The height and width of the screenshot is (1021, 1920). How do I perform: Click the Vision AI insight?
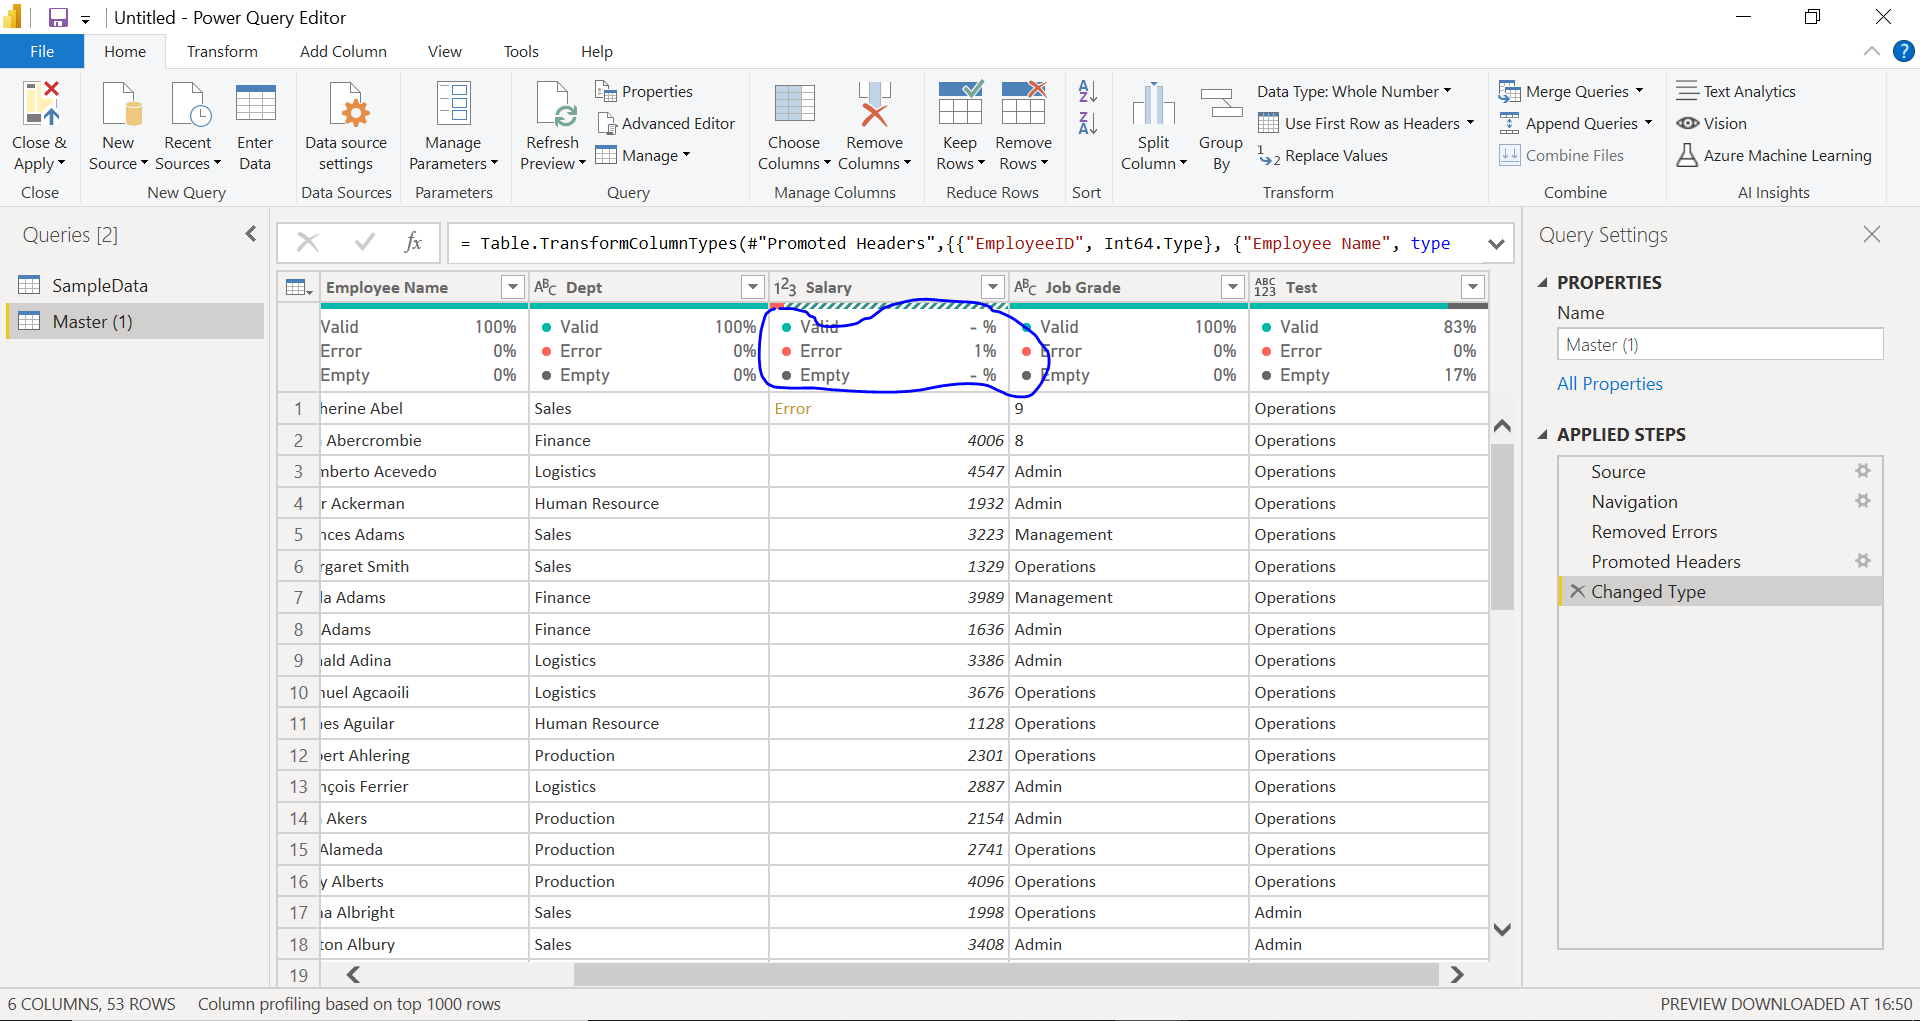1712,123
